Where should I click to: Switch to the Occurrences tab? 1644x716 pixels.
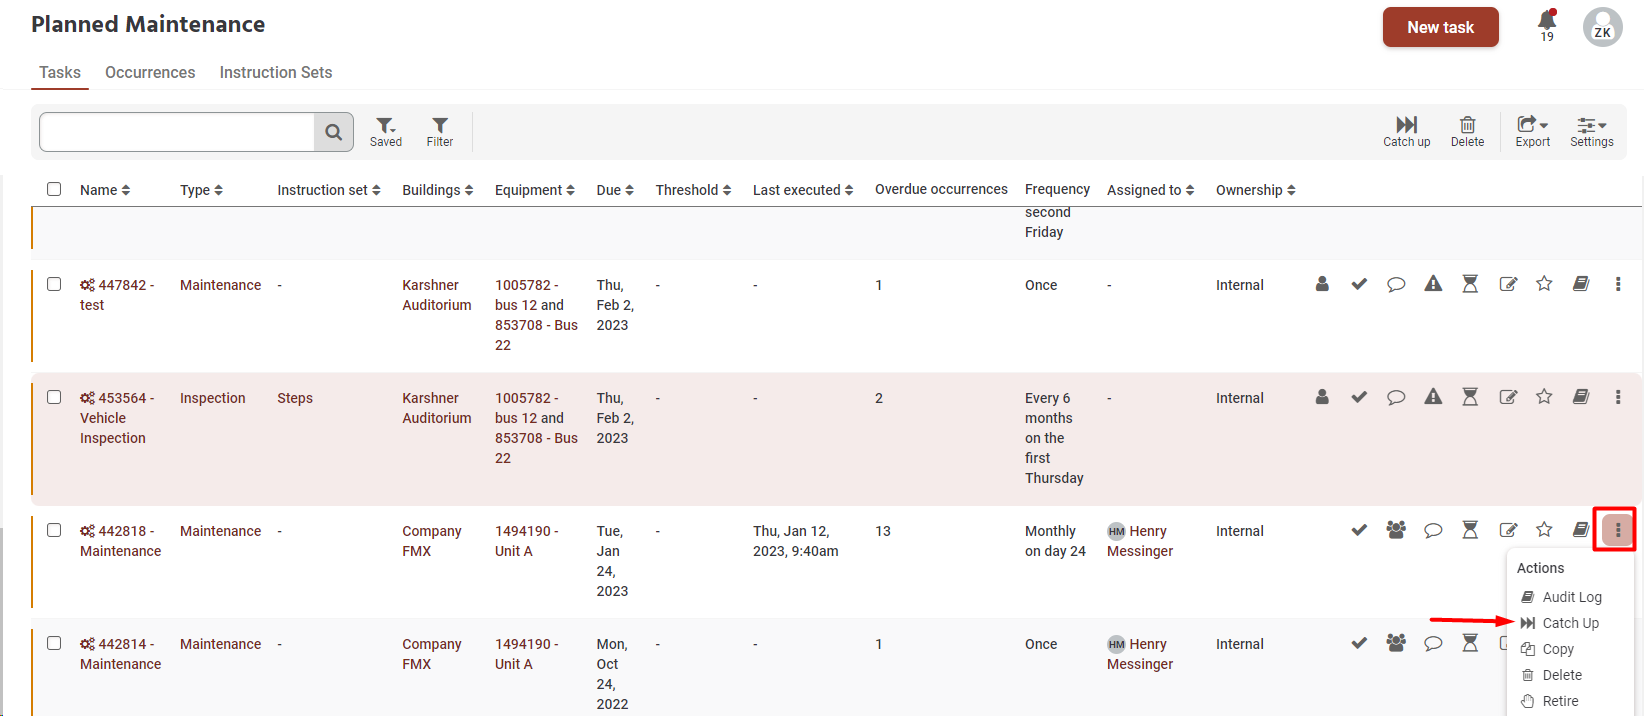(150, 72)
